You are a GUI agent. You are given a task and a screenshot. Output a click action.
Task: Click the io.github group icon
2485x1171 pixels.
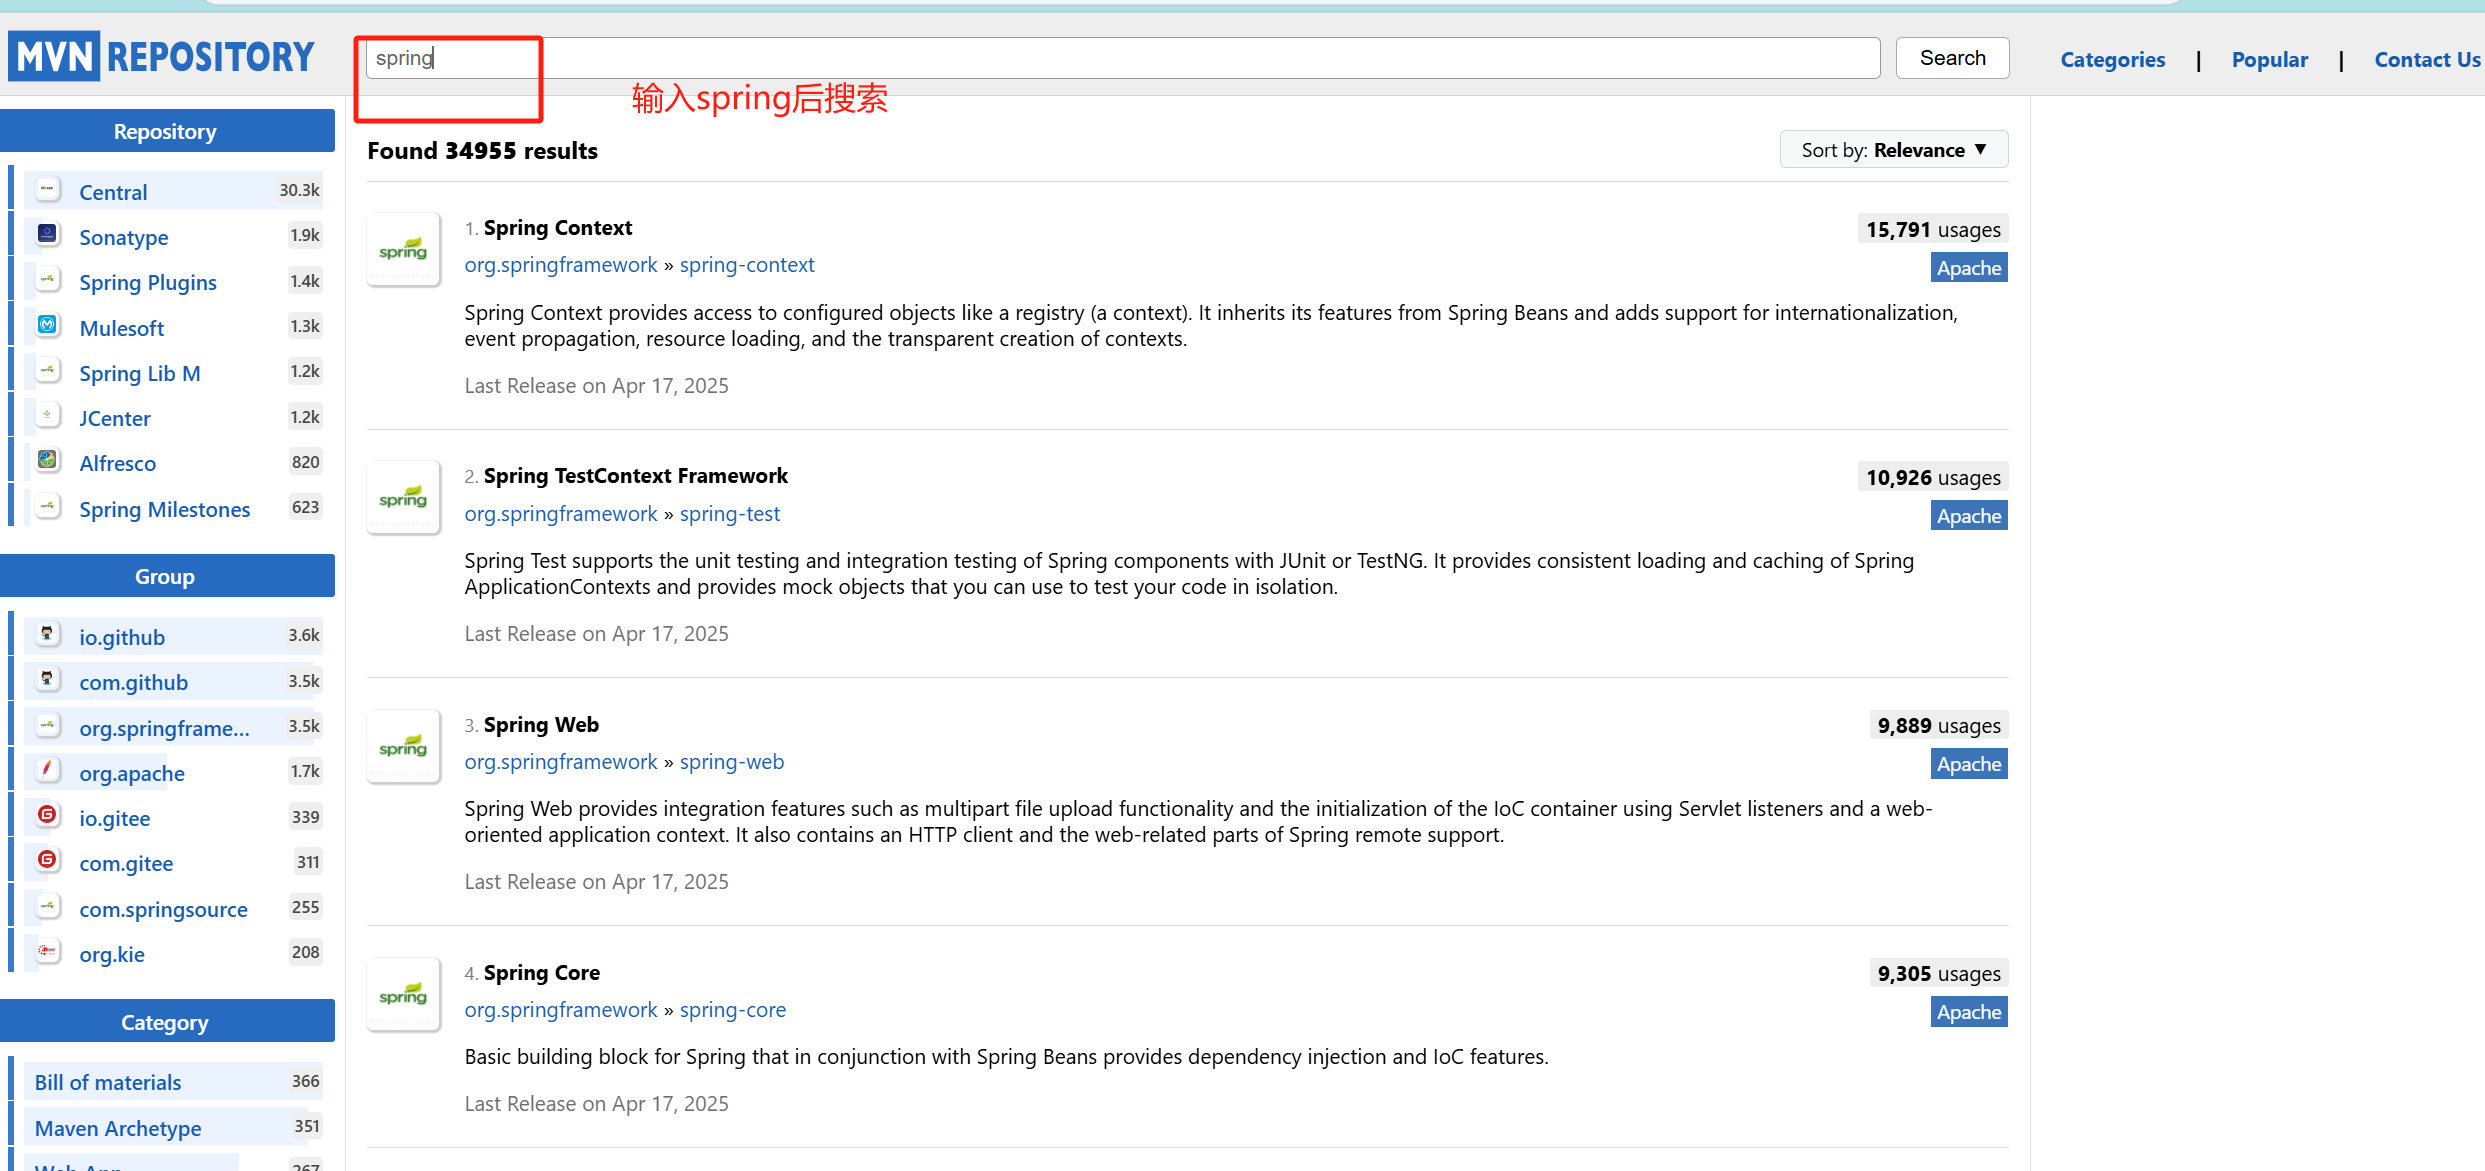tap(47, 635)
